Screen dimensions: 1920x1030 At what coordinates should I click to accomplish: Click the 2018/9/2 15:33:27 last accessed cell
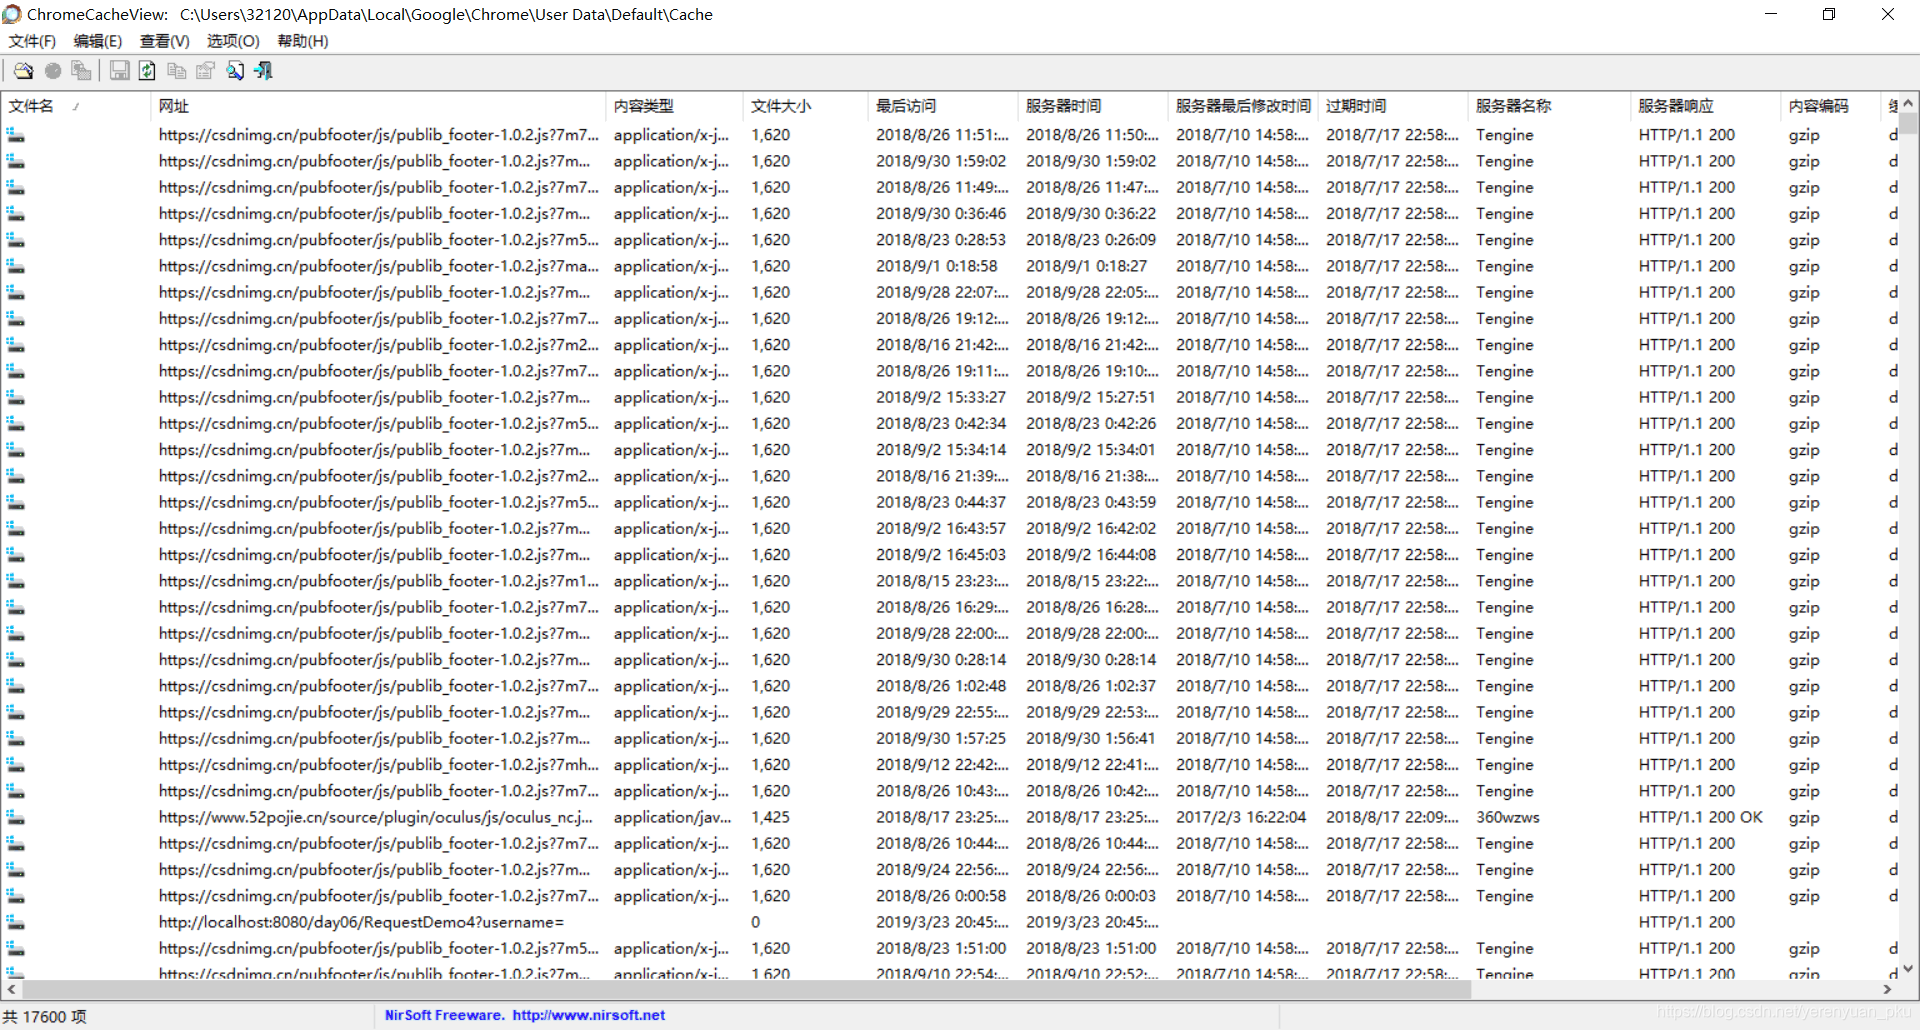[941, 397]
